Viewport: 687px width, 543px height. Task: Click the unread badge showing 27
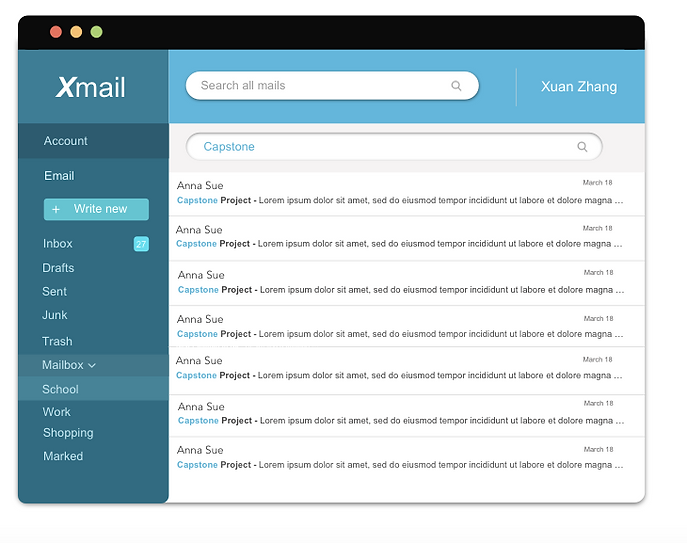(141, 244)
